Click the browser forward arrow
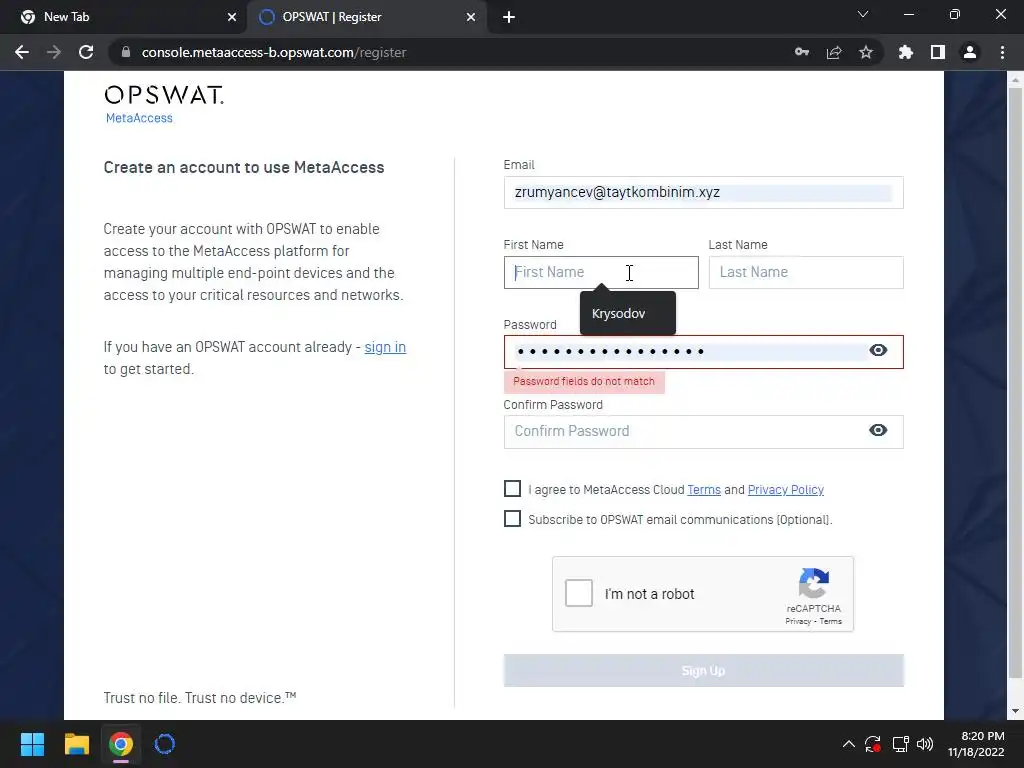Image resolution: width=1024 pixels, height=768 pixels. (54, 52)
